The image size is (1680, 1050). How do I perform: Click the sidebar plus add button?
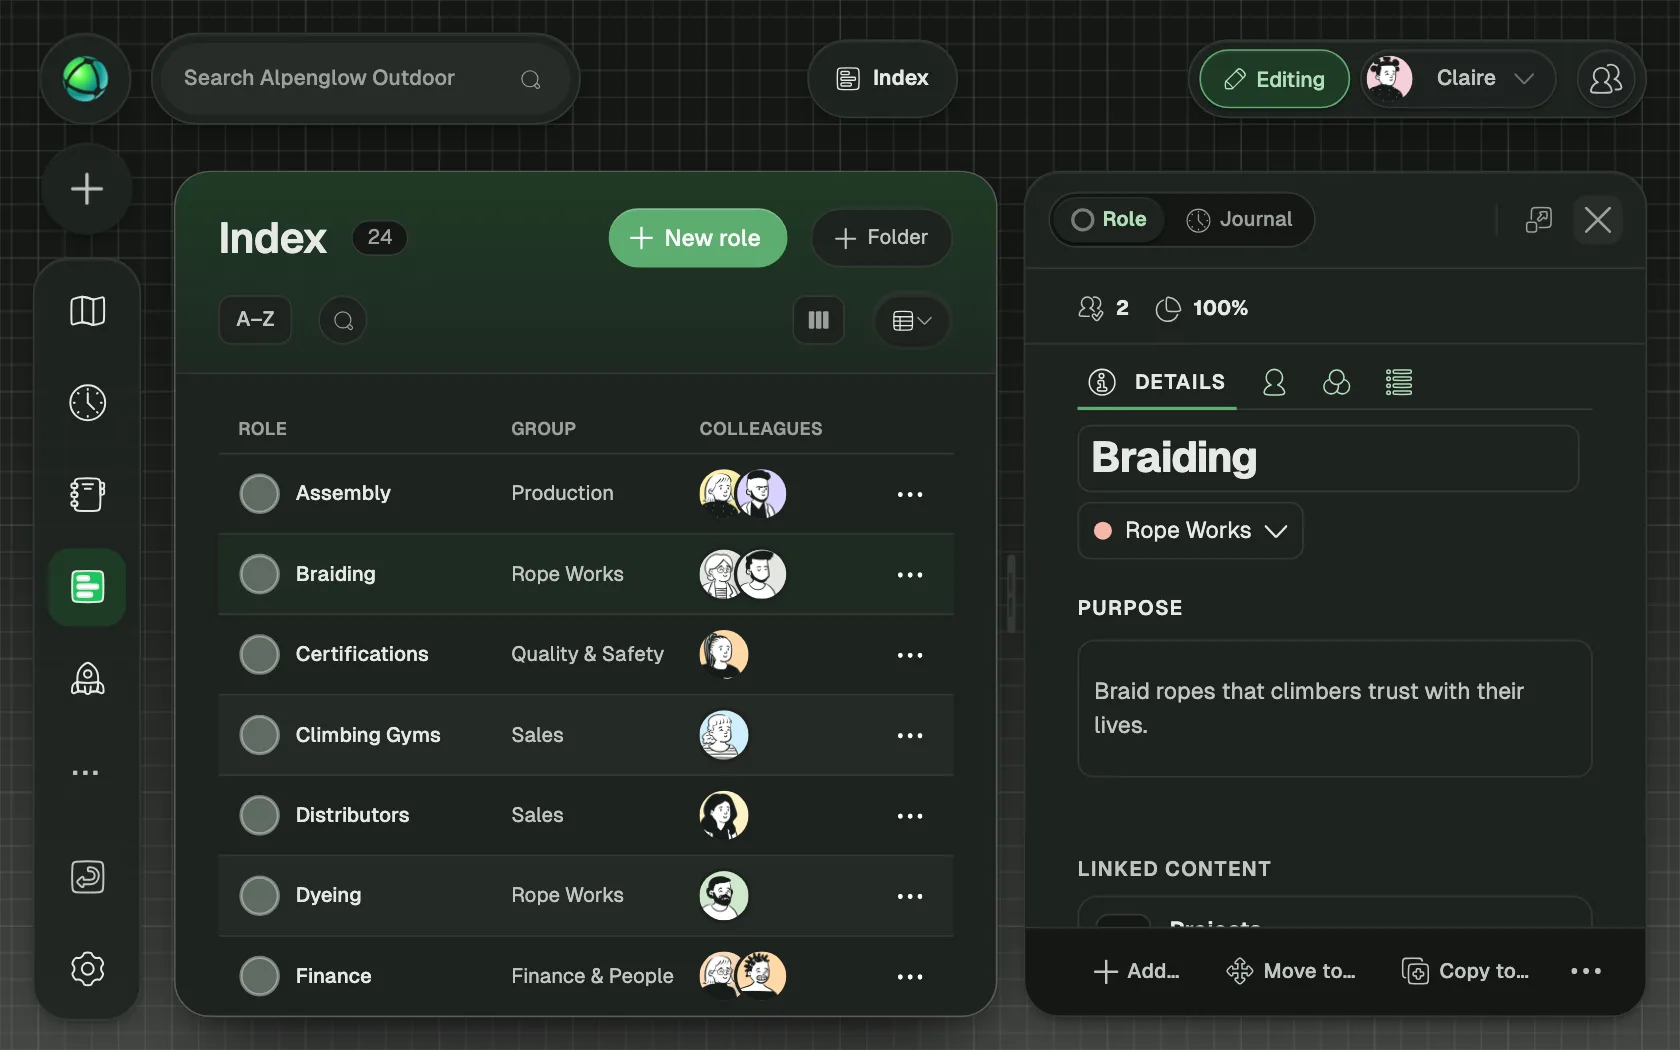pos(87,189)
